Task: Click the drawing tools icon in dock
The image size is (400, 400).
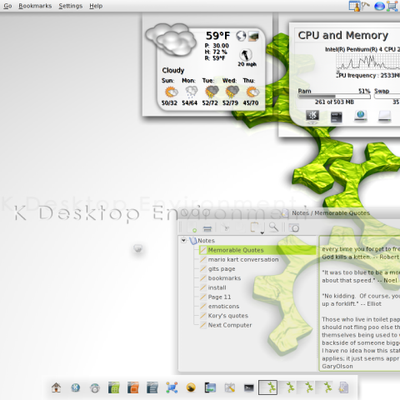Action: [x=230, y=387]
